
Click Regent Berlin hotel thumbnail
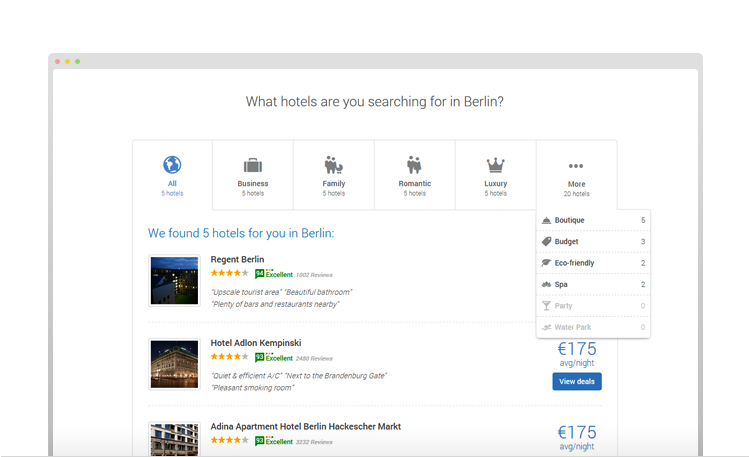pyautogui.click(x=174, y=280)
